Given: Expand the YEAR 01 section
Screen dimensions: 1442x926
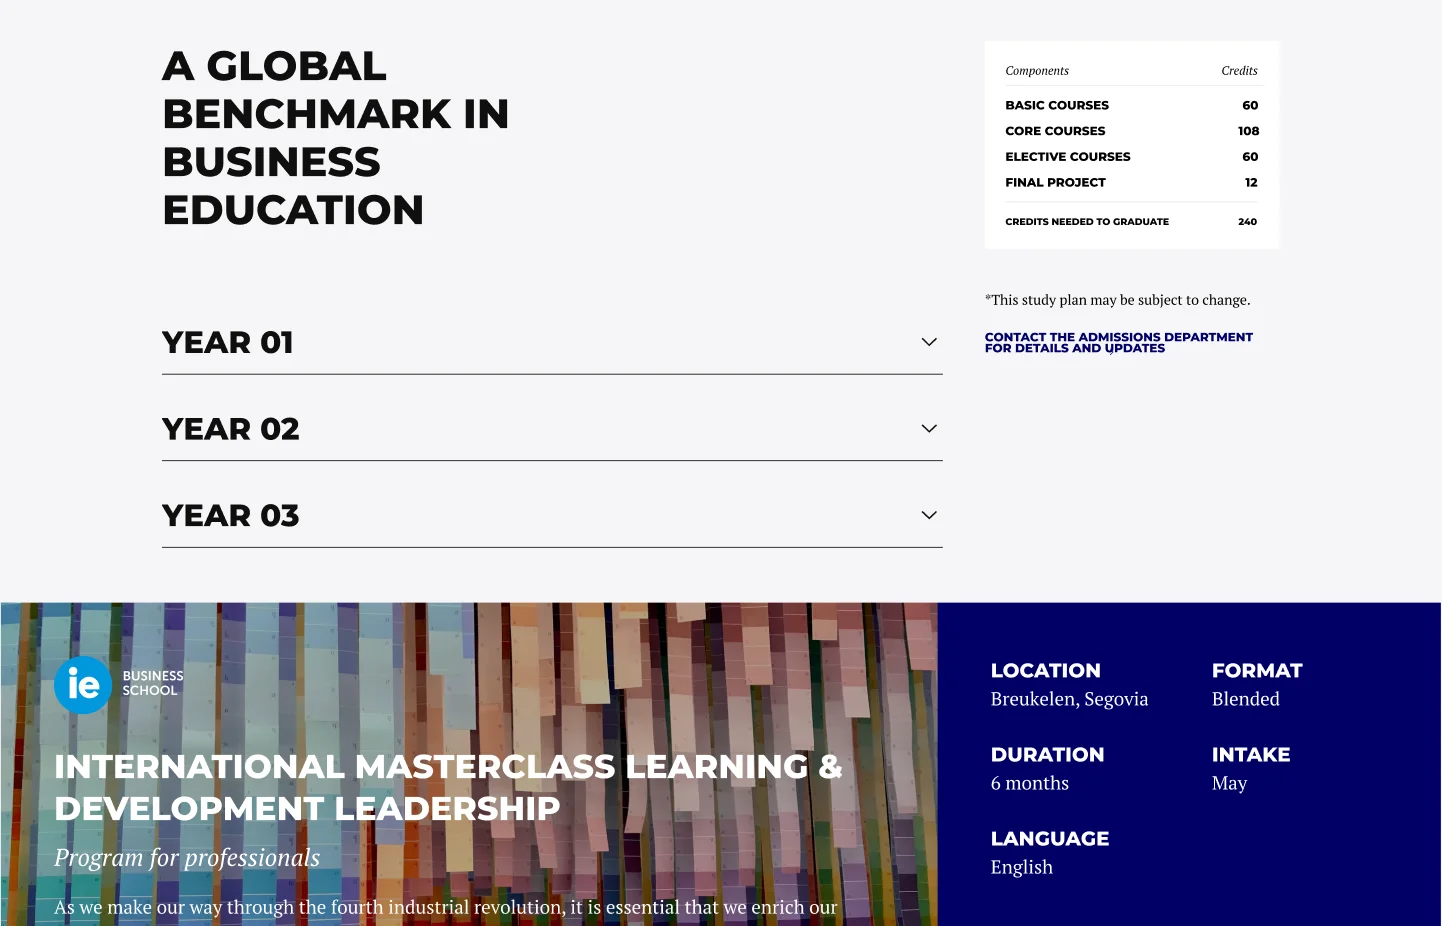Looking at the screenshot, I should [552, 342].
